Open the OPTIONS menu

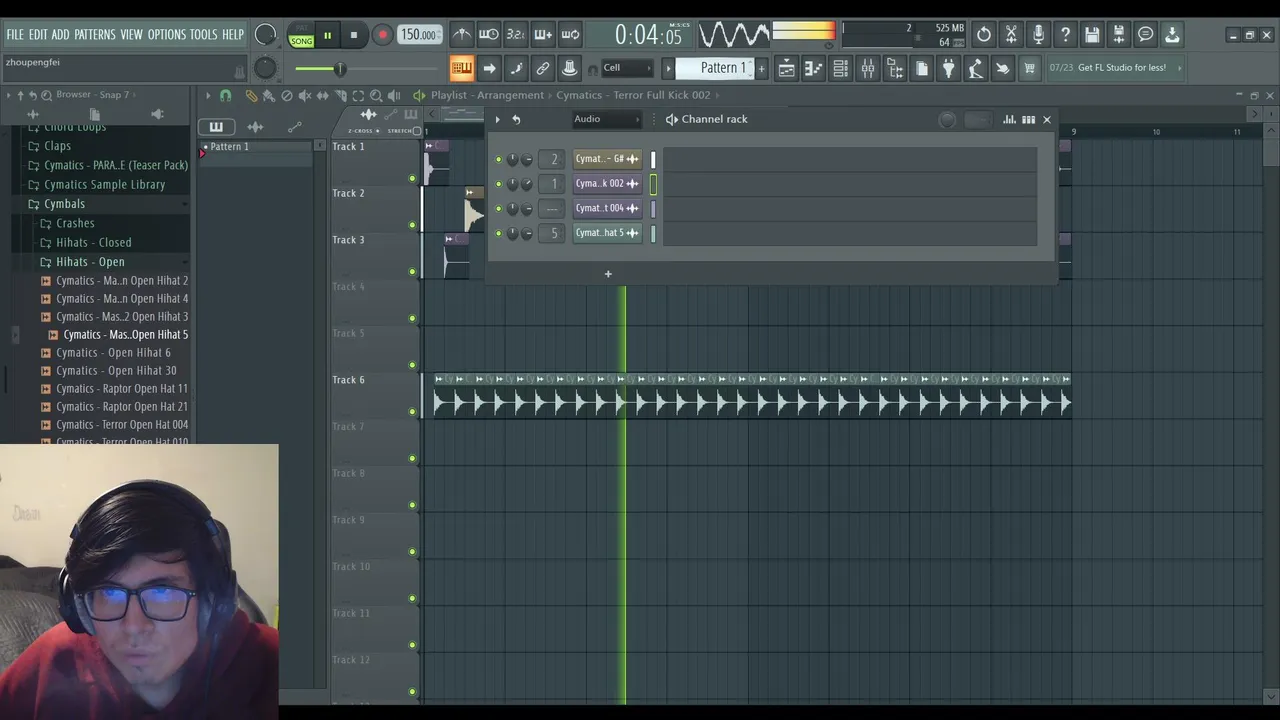167,35
